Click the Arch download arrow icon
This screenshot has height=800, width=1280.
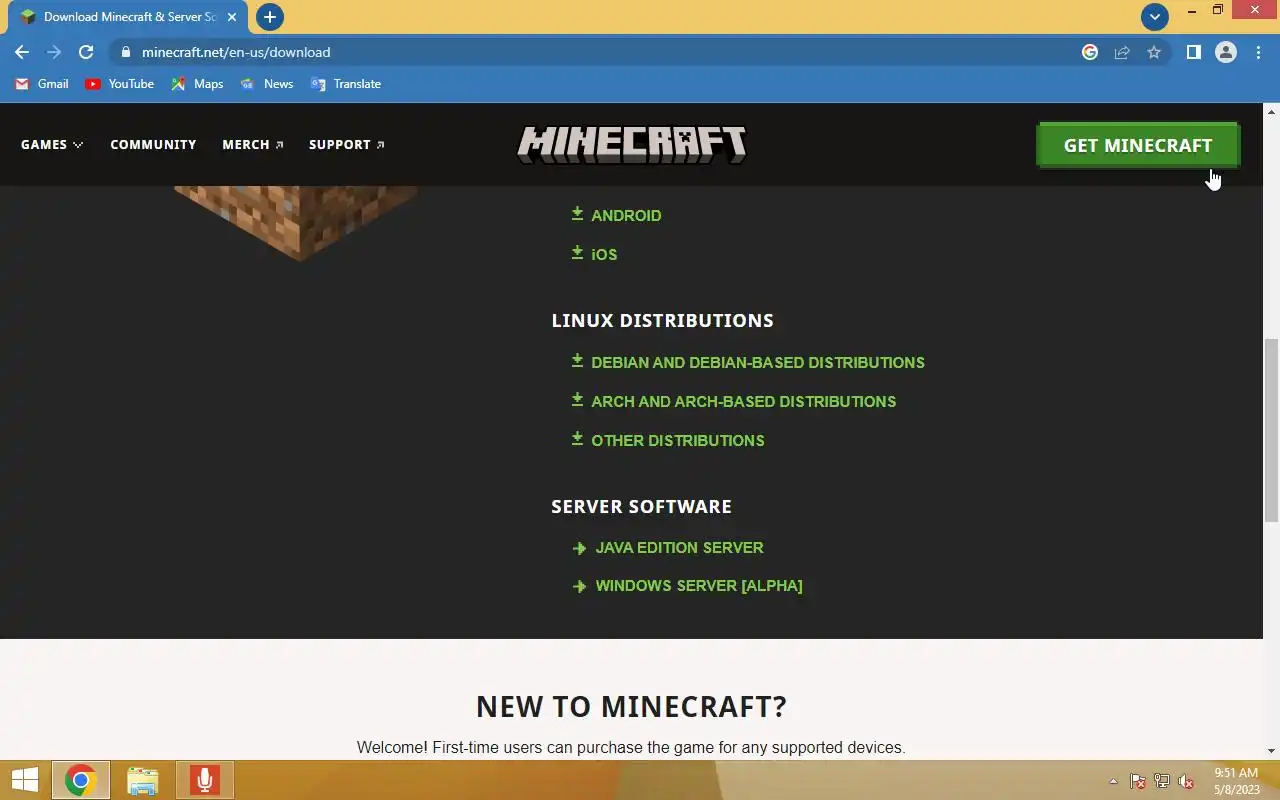coord(577,400)
